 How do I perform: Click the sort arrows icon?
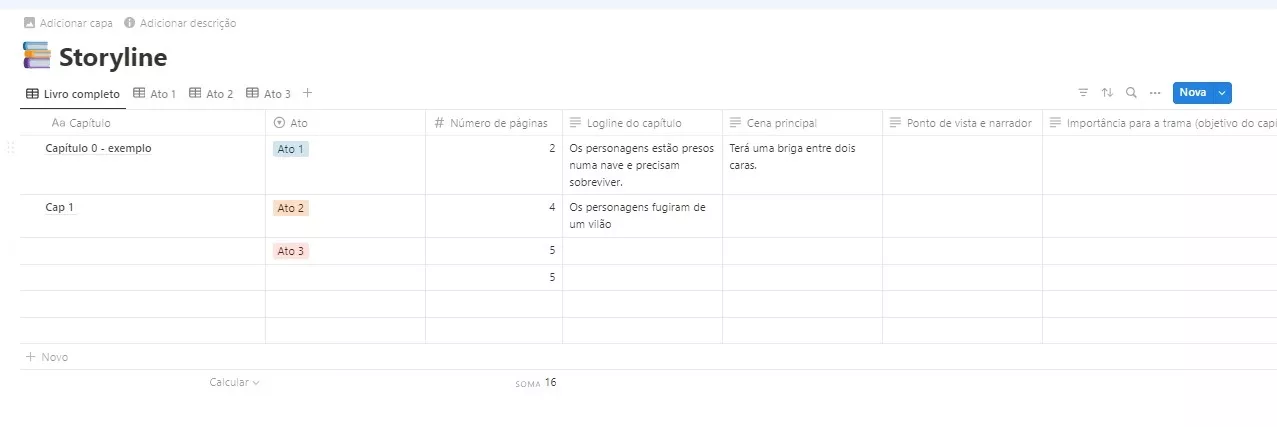pyautogui.click(x=1107, y=93)
